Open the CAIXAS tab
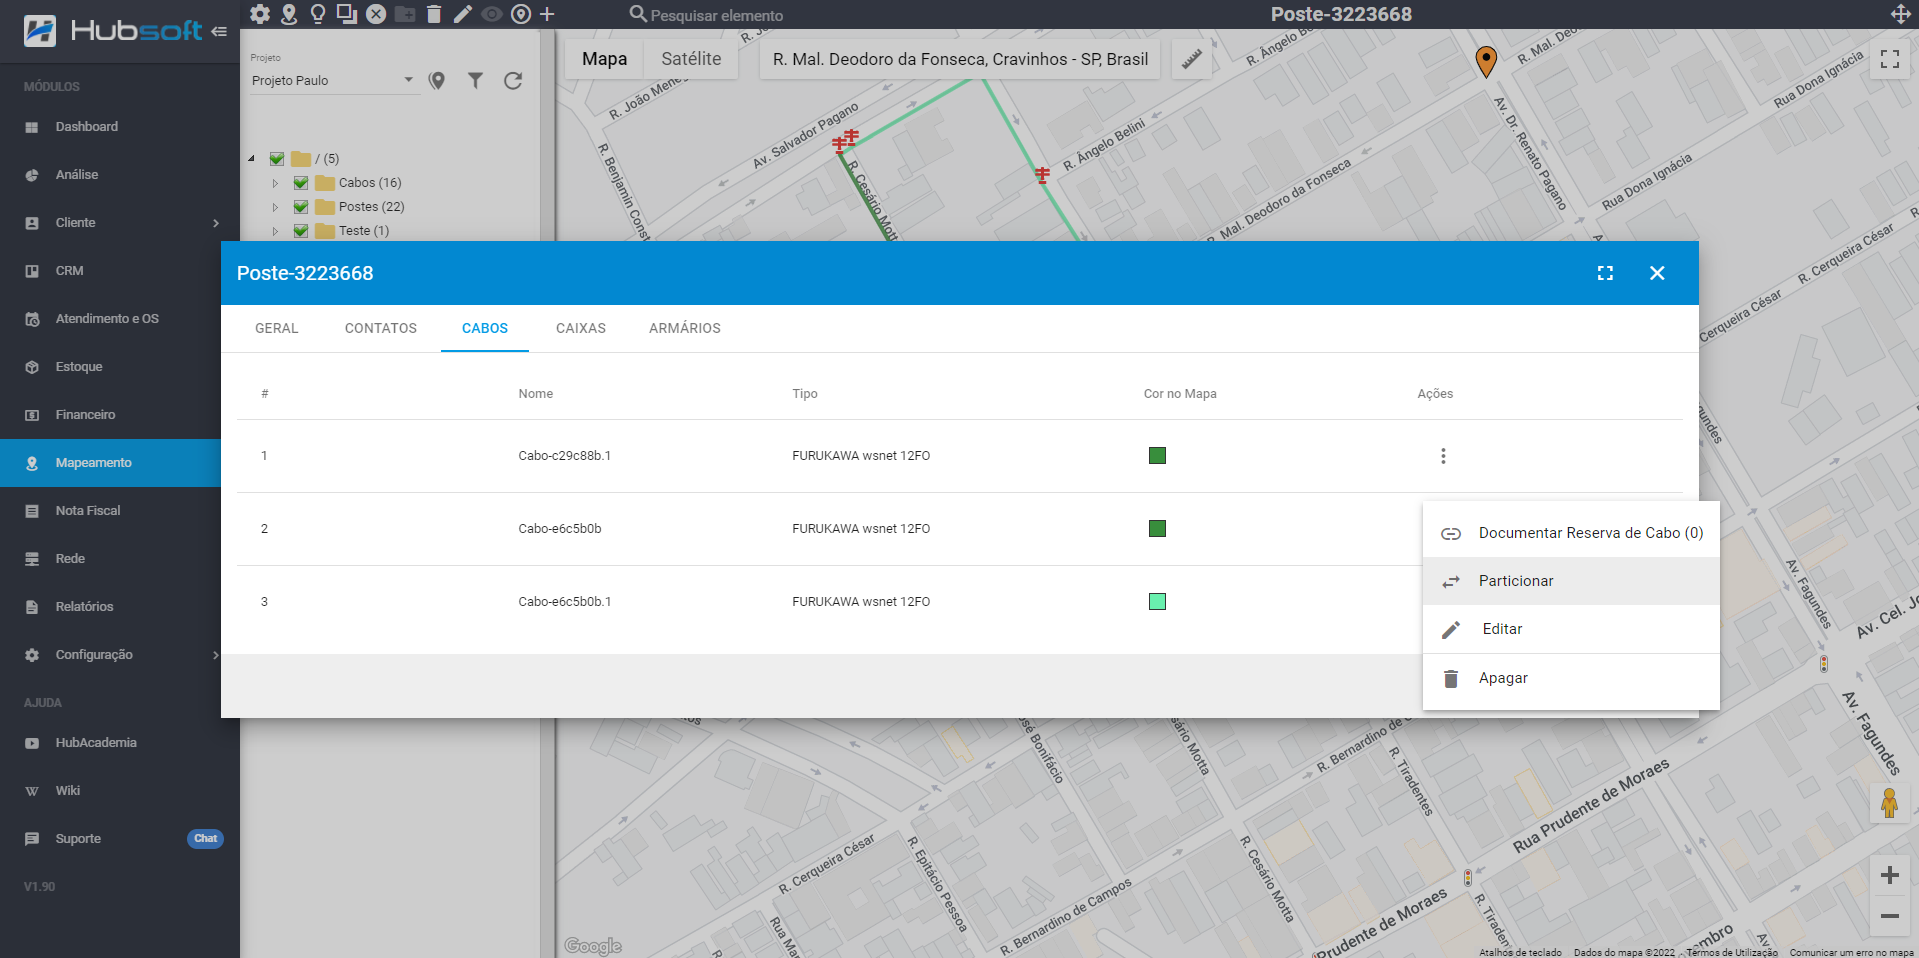 point(581,328)
